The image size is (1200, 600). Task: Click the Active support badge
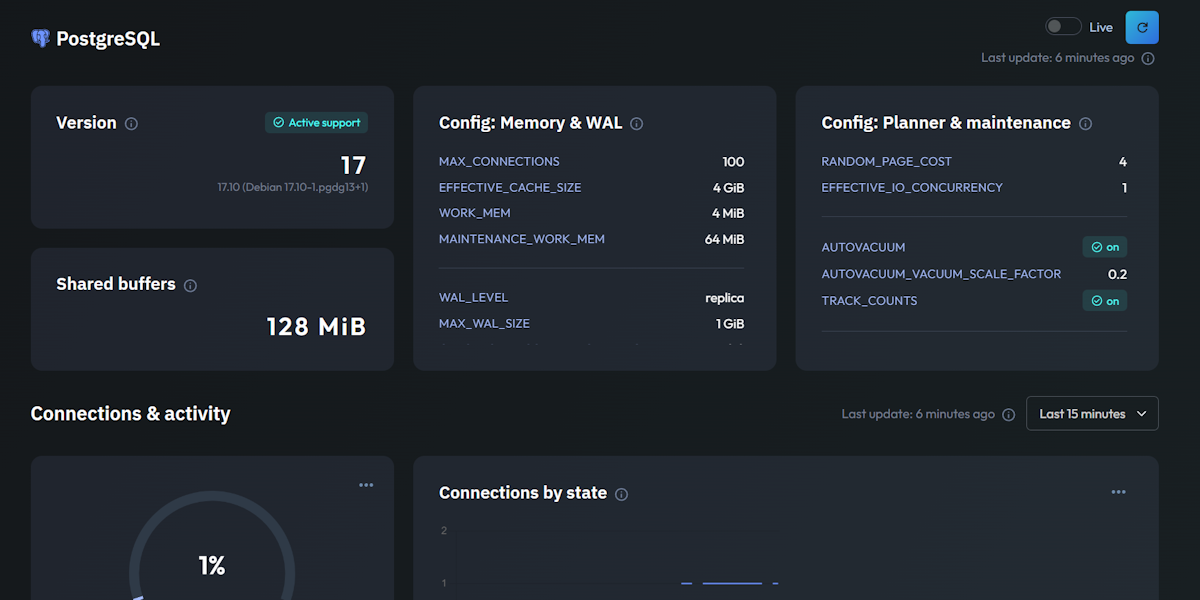317,123
